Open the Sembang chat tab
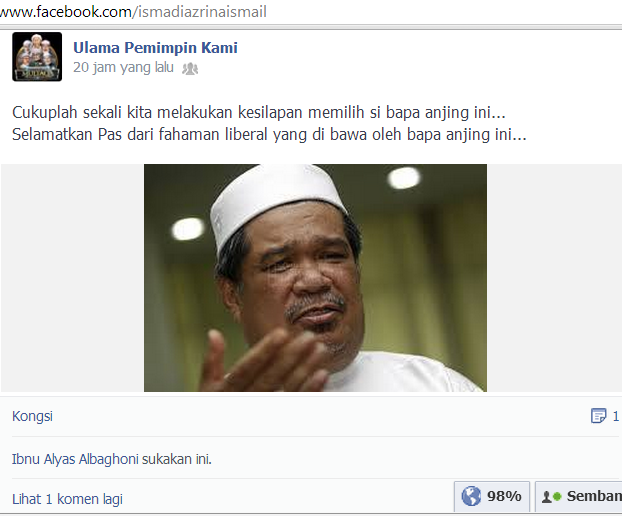The height and width of the screenshot is (516, 622). [578, 497]
